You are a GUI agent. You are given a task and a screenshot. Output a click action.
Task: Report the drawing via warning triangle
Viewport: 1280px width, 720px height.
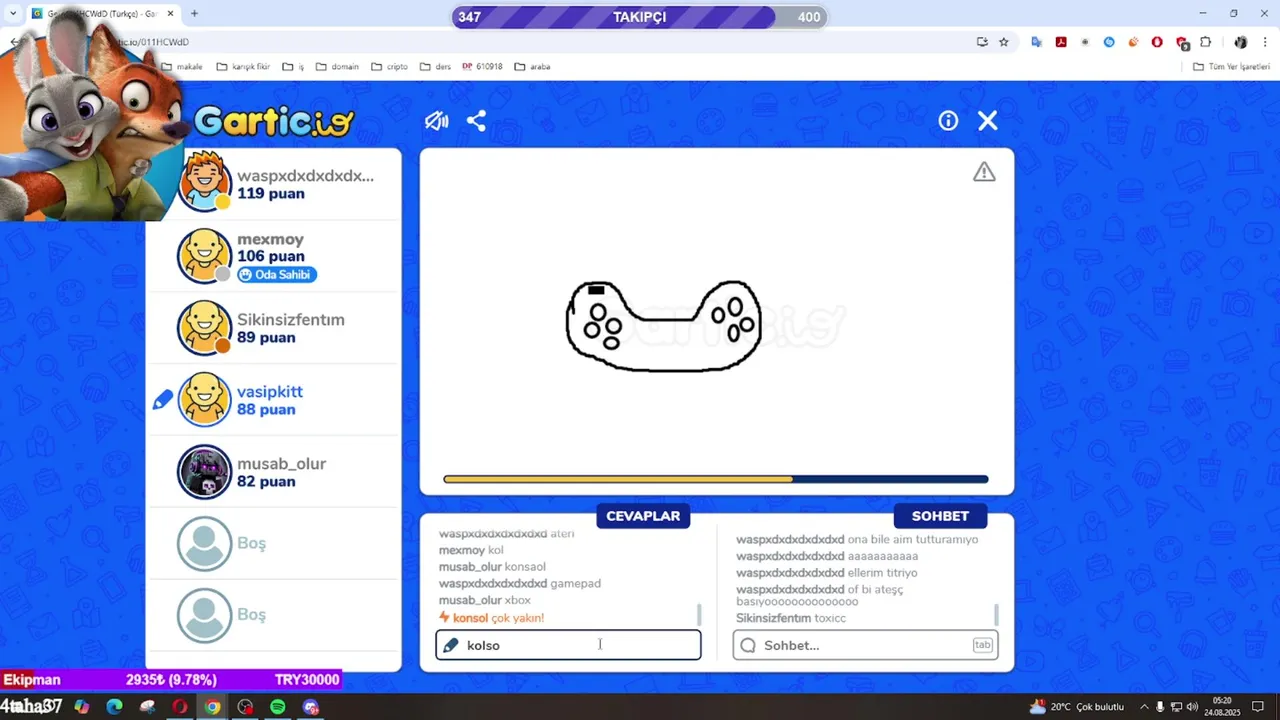click(984, 172)
